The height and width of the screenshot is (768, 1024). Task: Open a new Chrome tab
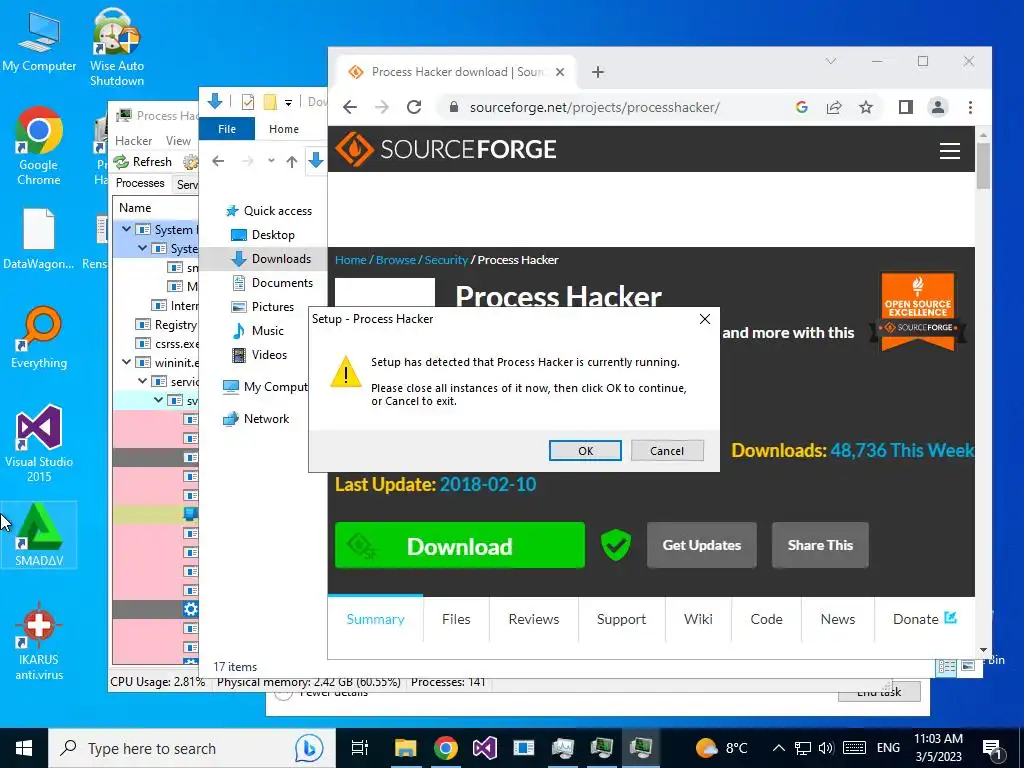(598, 72)
